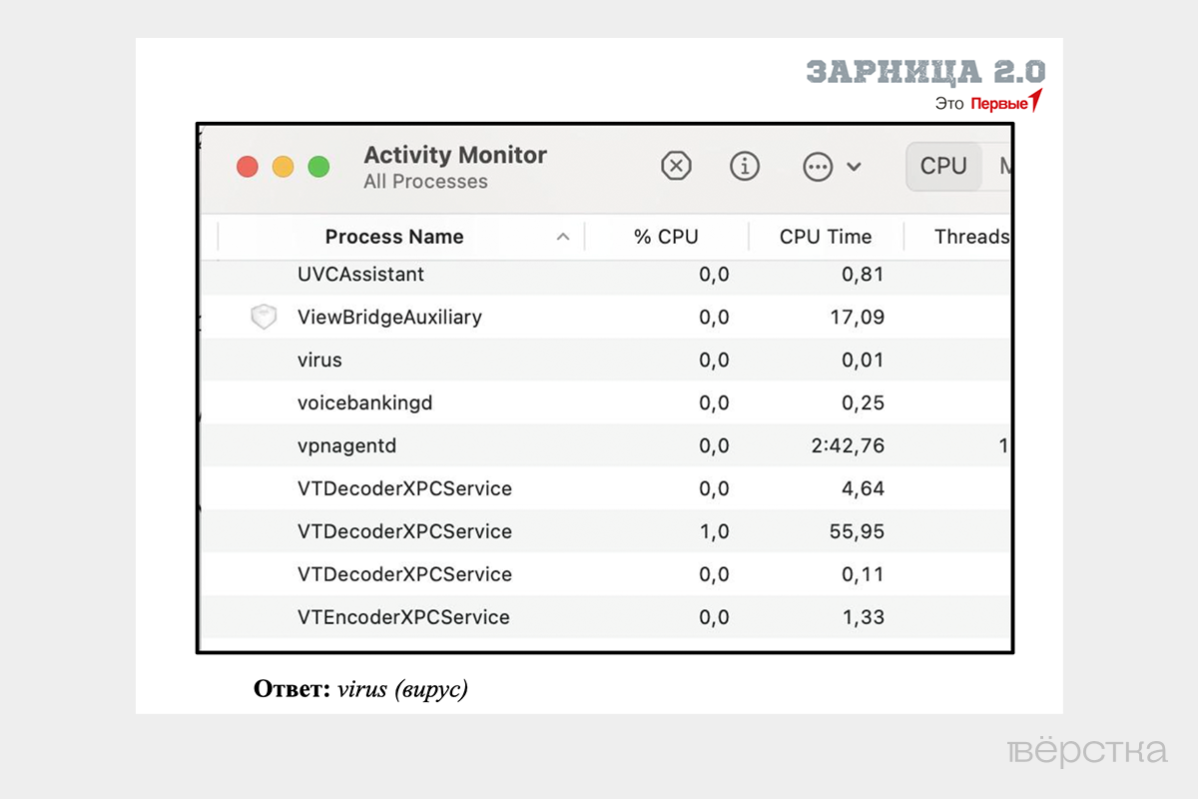
Task: Toggle sort order arrow on Process Name
Action: tap(563, 237)
